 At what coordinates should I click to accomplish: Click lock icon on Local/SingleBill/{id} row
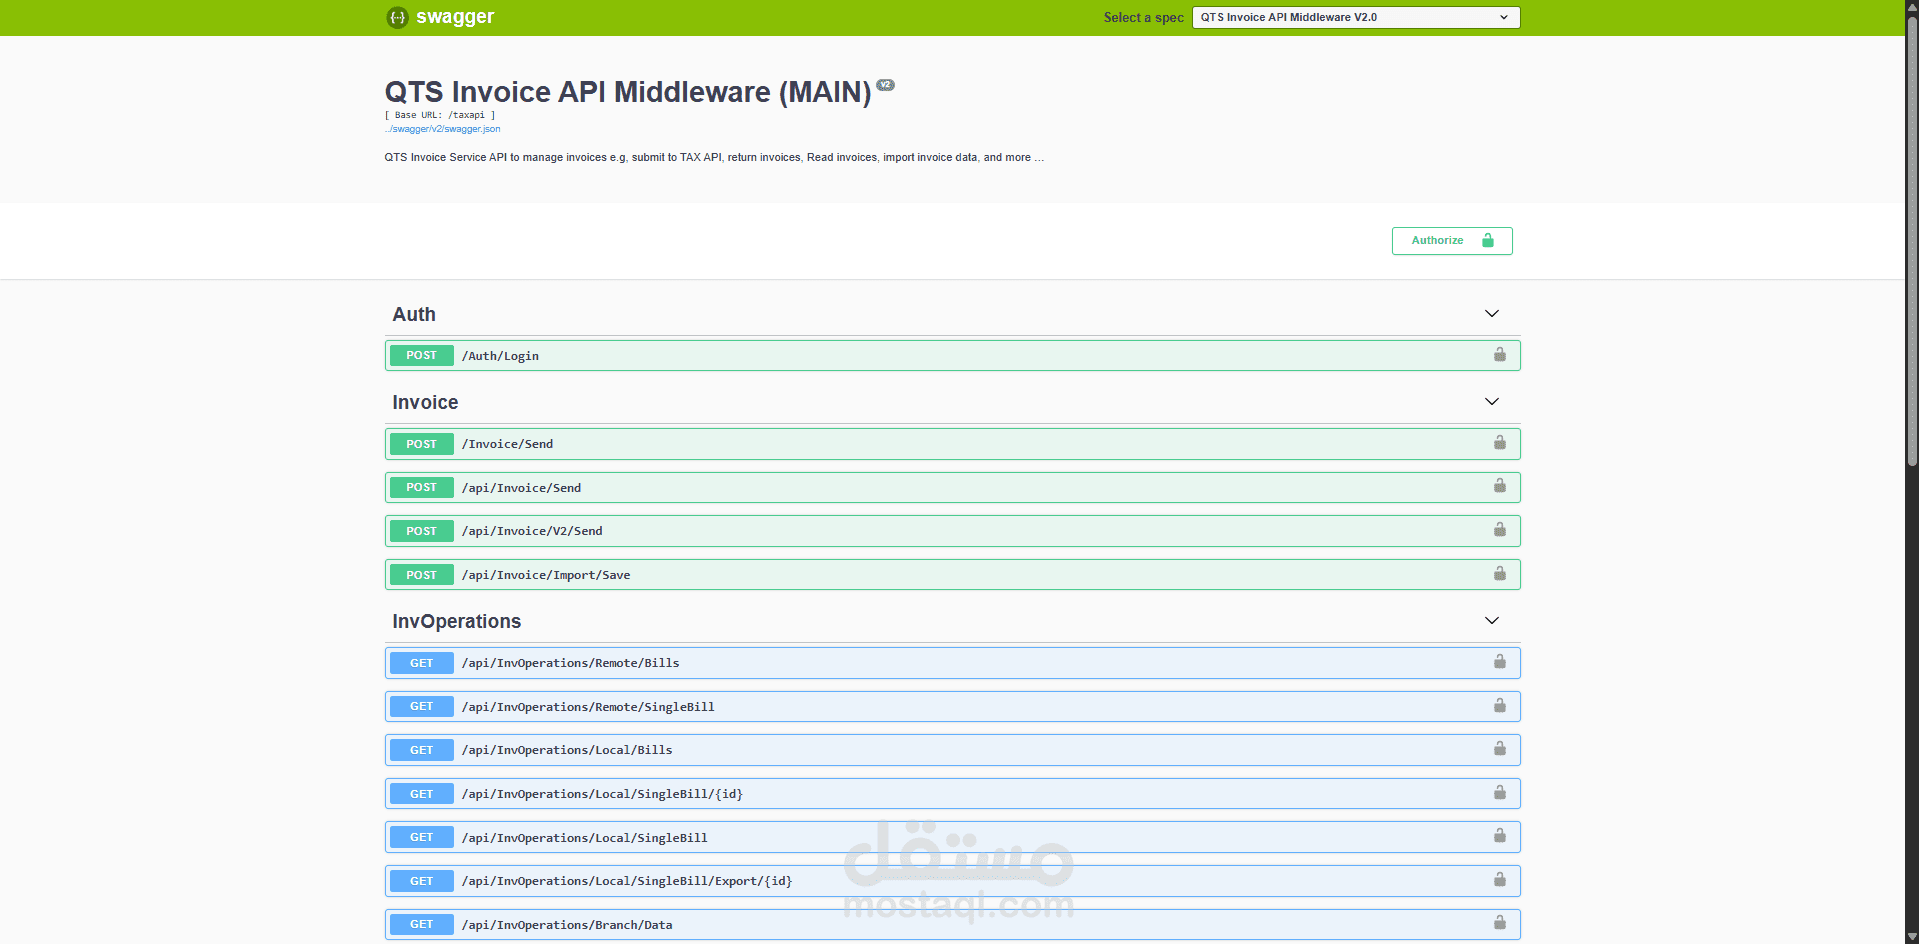[x=1499, y=793]
